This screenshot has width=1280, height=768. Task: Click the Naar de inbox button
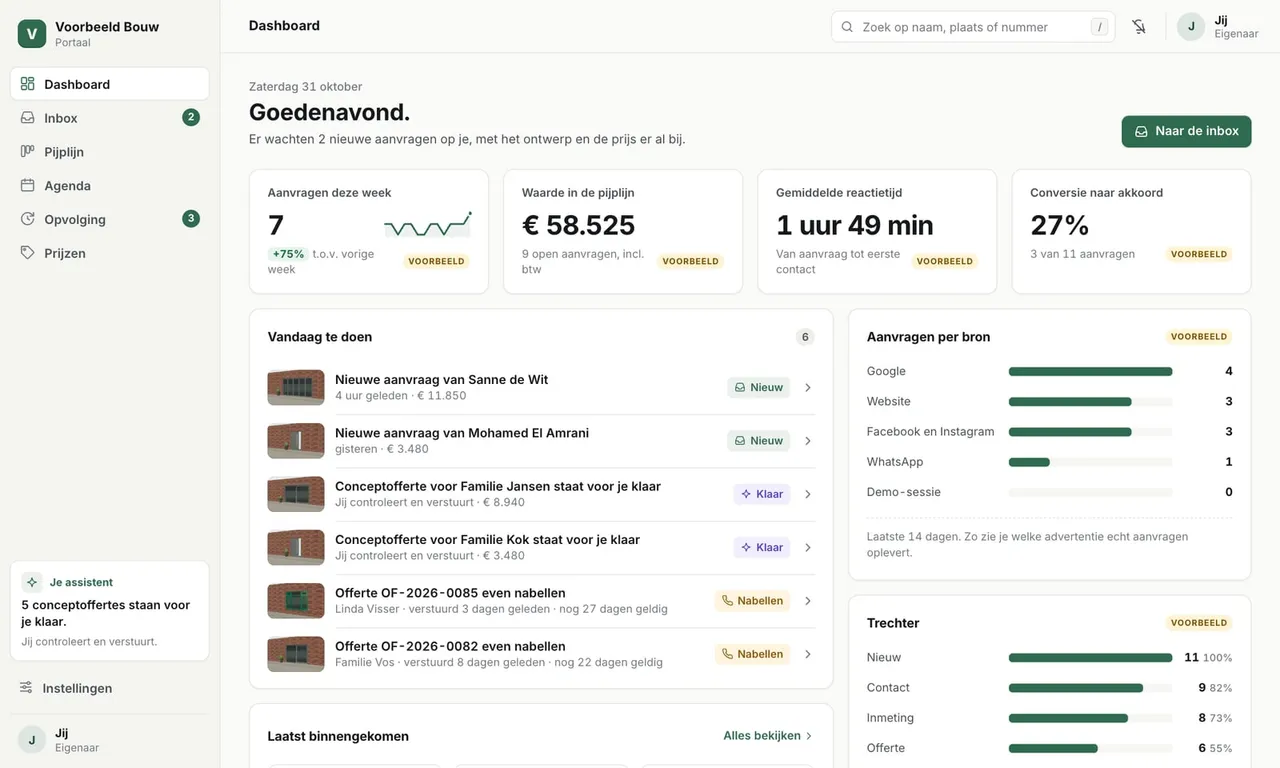coord(1186,131)
